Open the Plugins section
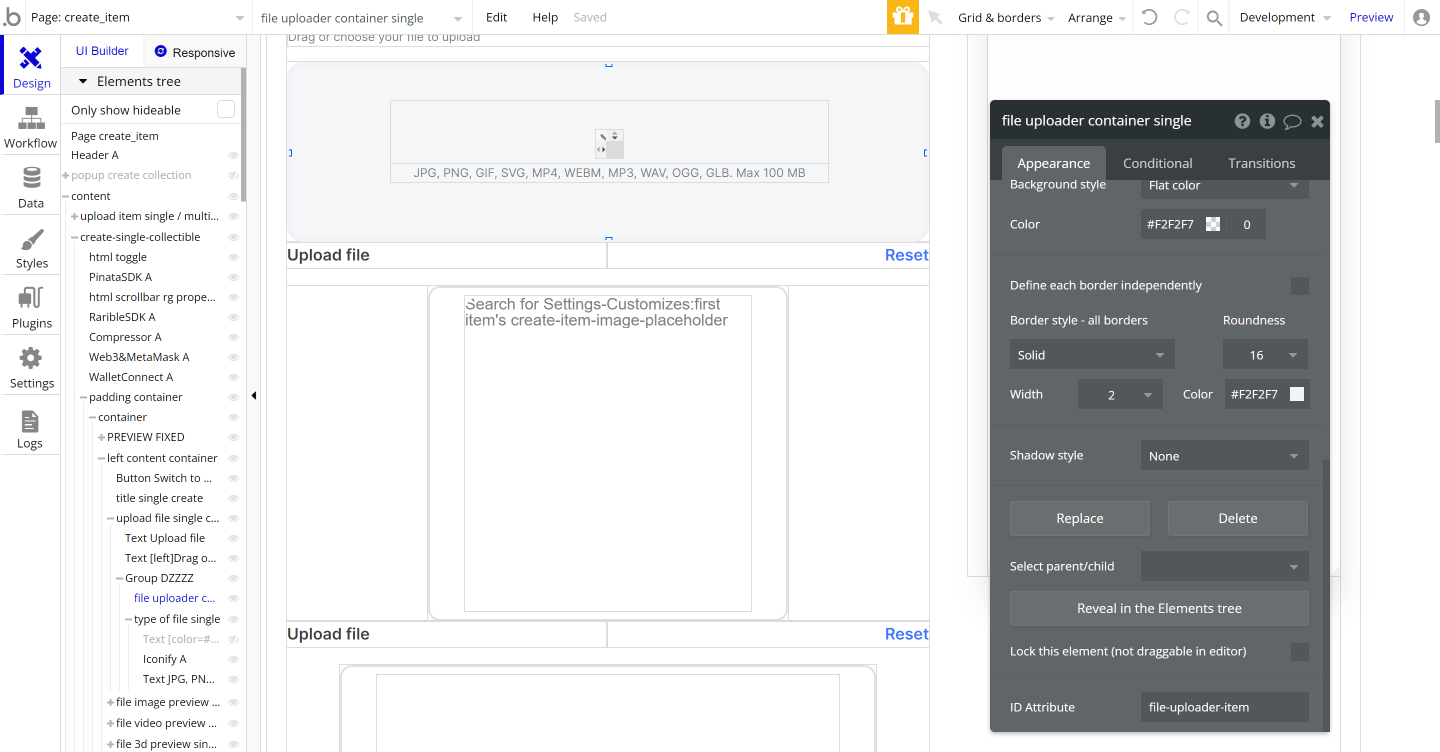The width and height of the screenshot is (1440, 752). (30, 308)
